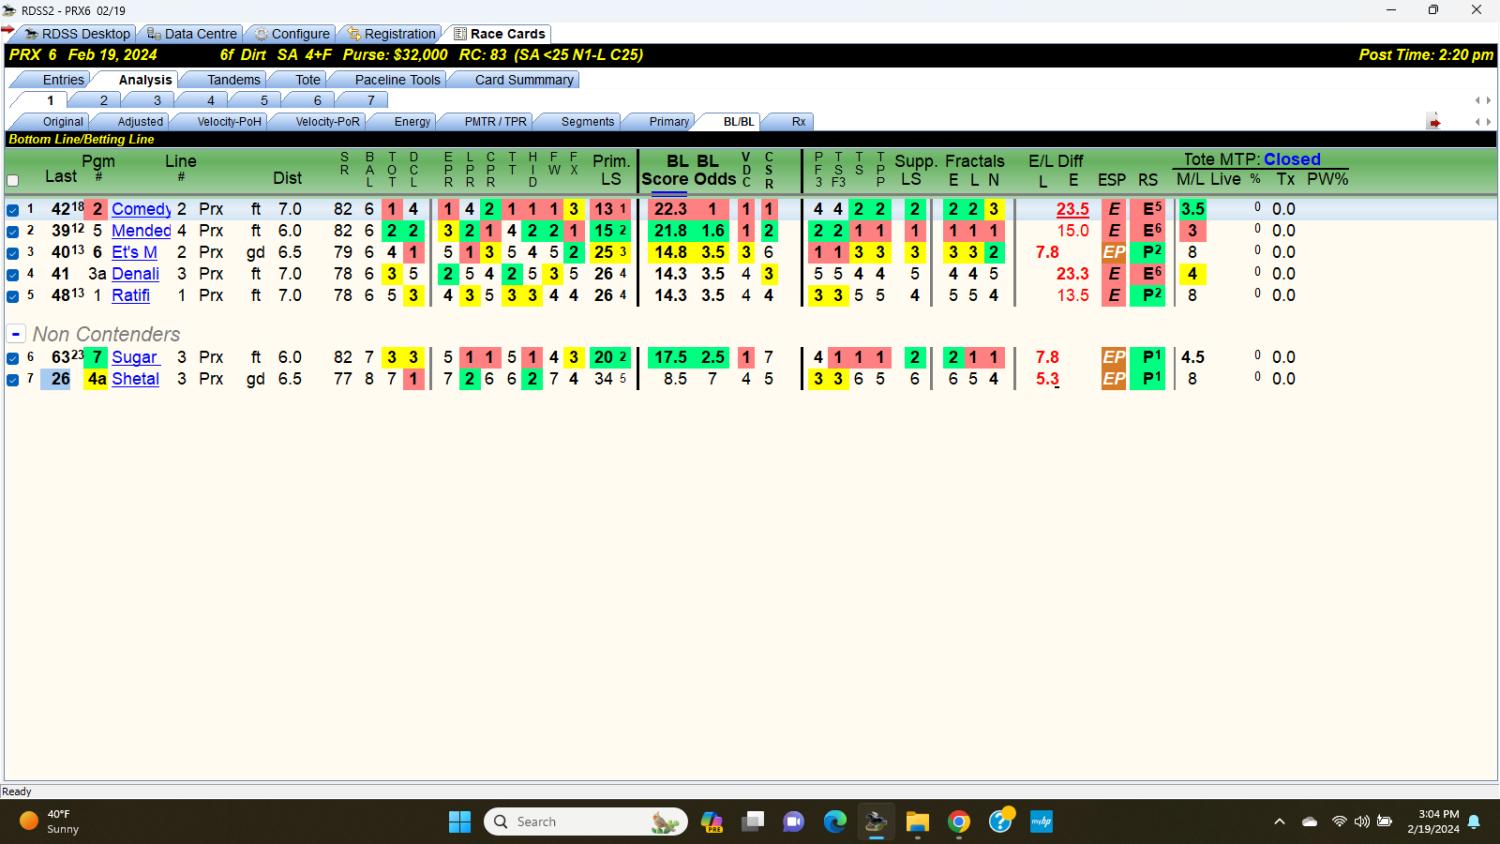The image size is (1500, 844).
Task: Click the Wi-Fi network icon in the tray
Action: pos(1339,822)
